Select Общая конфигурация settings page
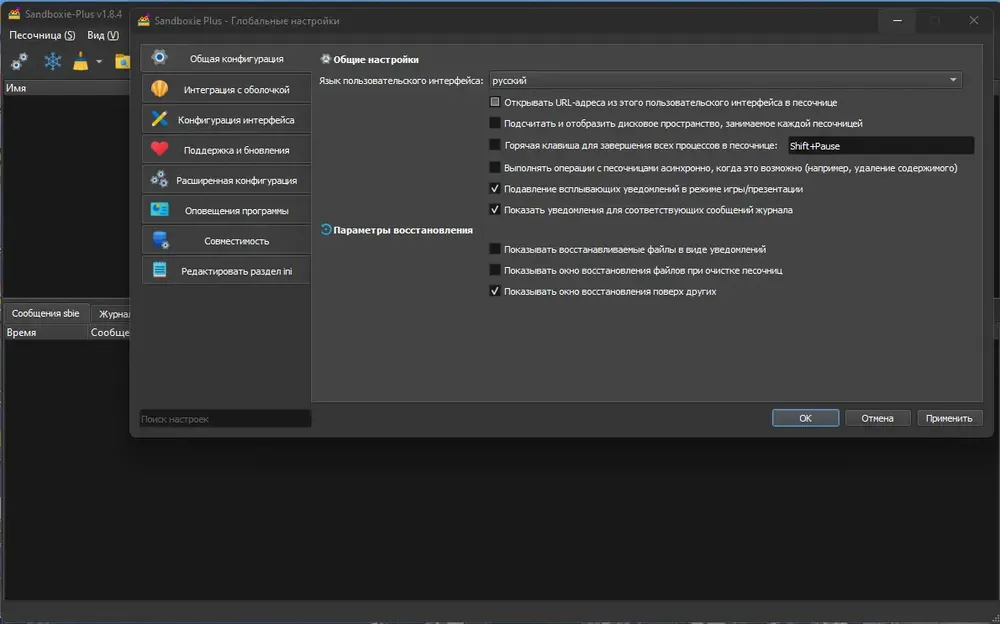The width and height of the screenshot is (1000, 624). (x=226, y=58)
